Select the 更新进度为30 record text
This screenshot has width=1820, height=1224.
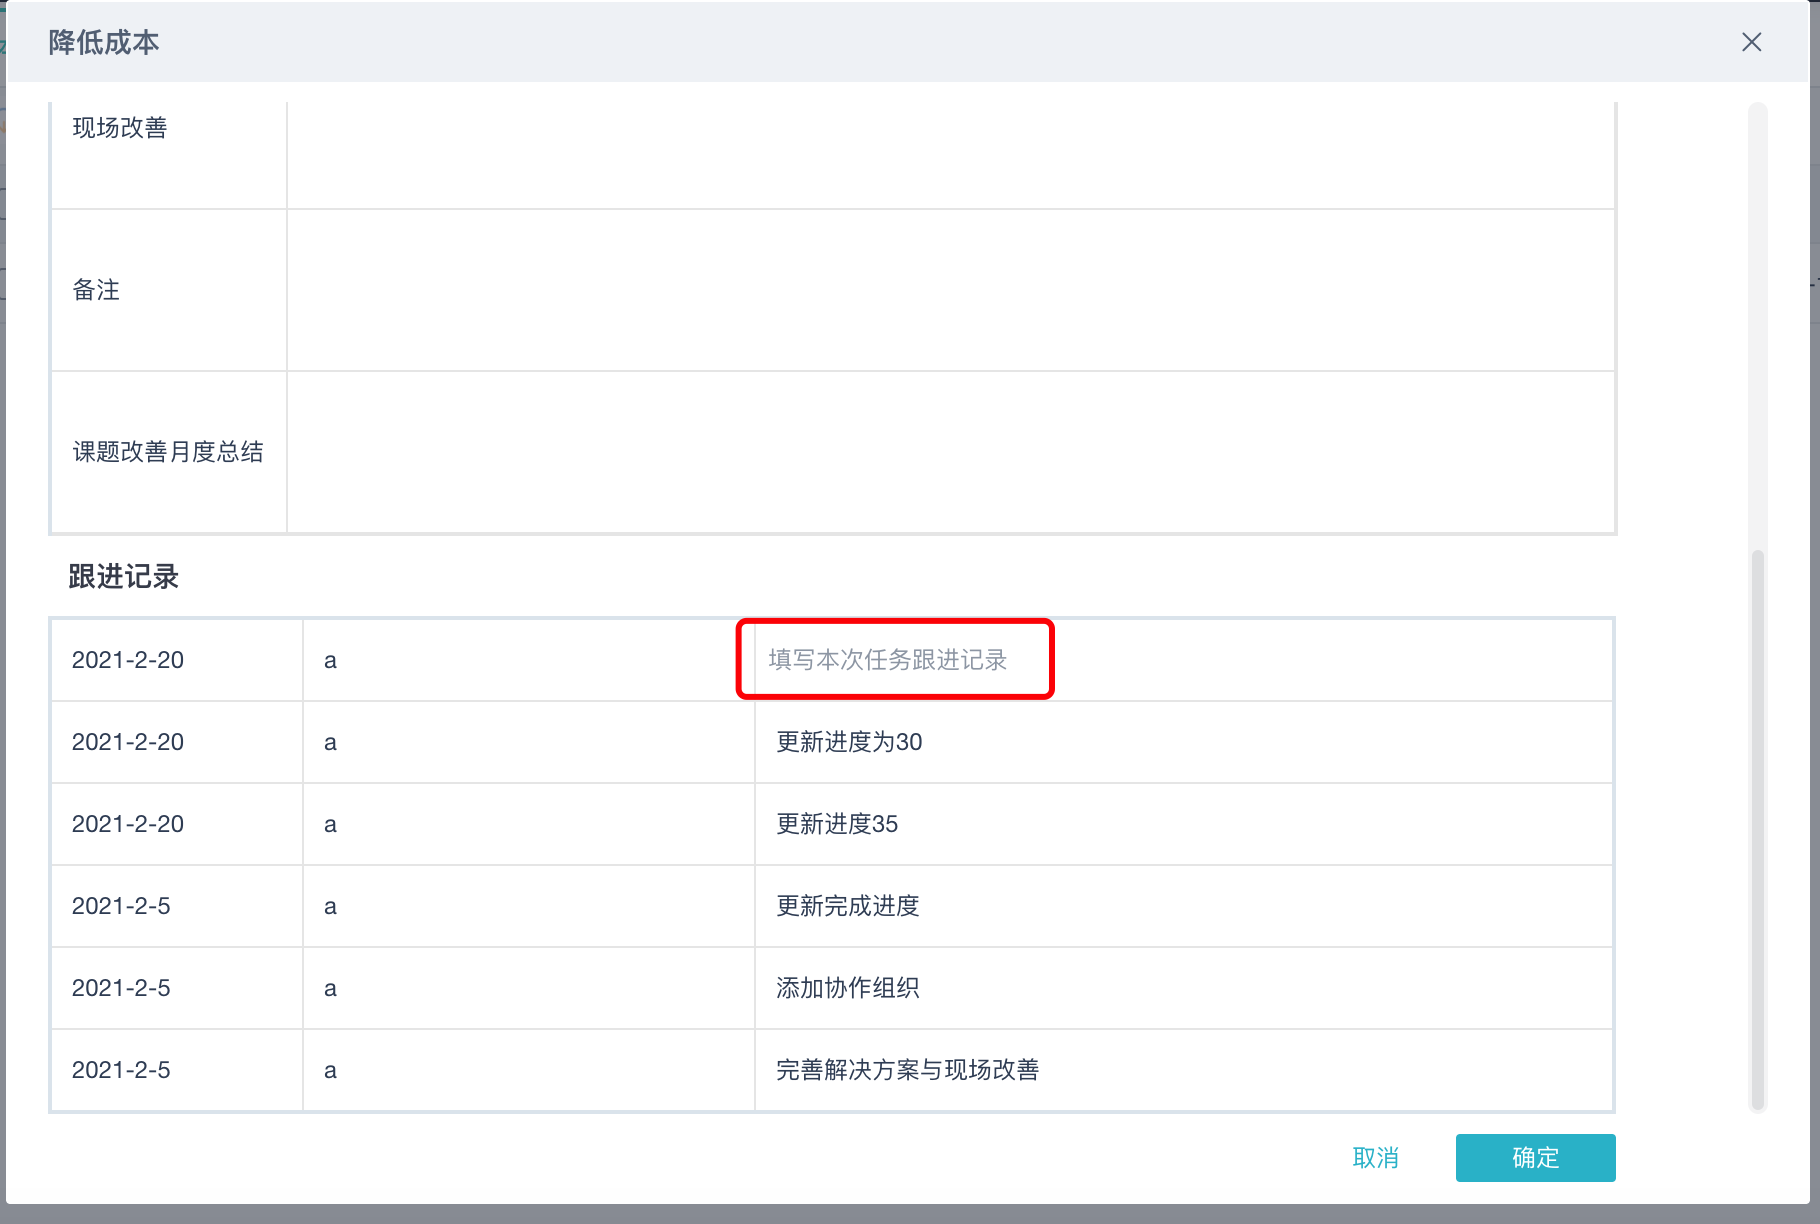click(x=849, y=742)
